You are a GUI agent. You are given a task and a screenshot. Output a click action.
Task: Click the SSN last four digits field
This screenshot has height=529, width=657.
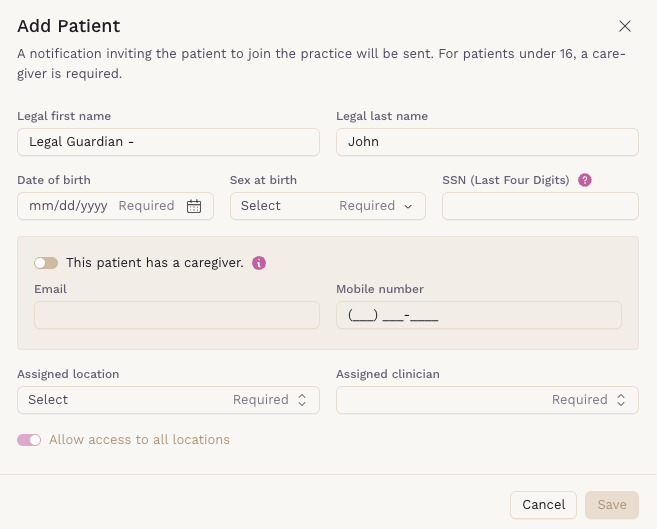point(540,206)
